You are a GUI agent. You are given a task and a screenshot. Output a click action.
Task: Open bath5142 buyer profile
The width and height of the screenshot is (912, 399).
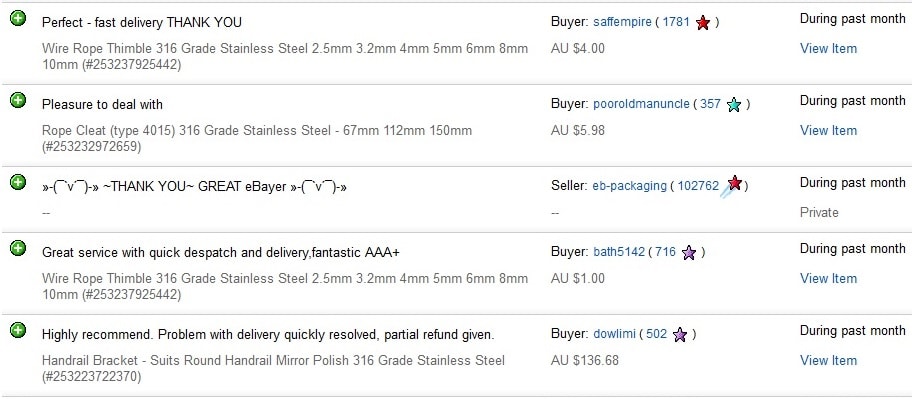click(x=619, y=252)
